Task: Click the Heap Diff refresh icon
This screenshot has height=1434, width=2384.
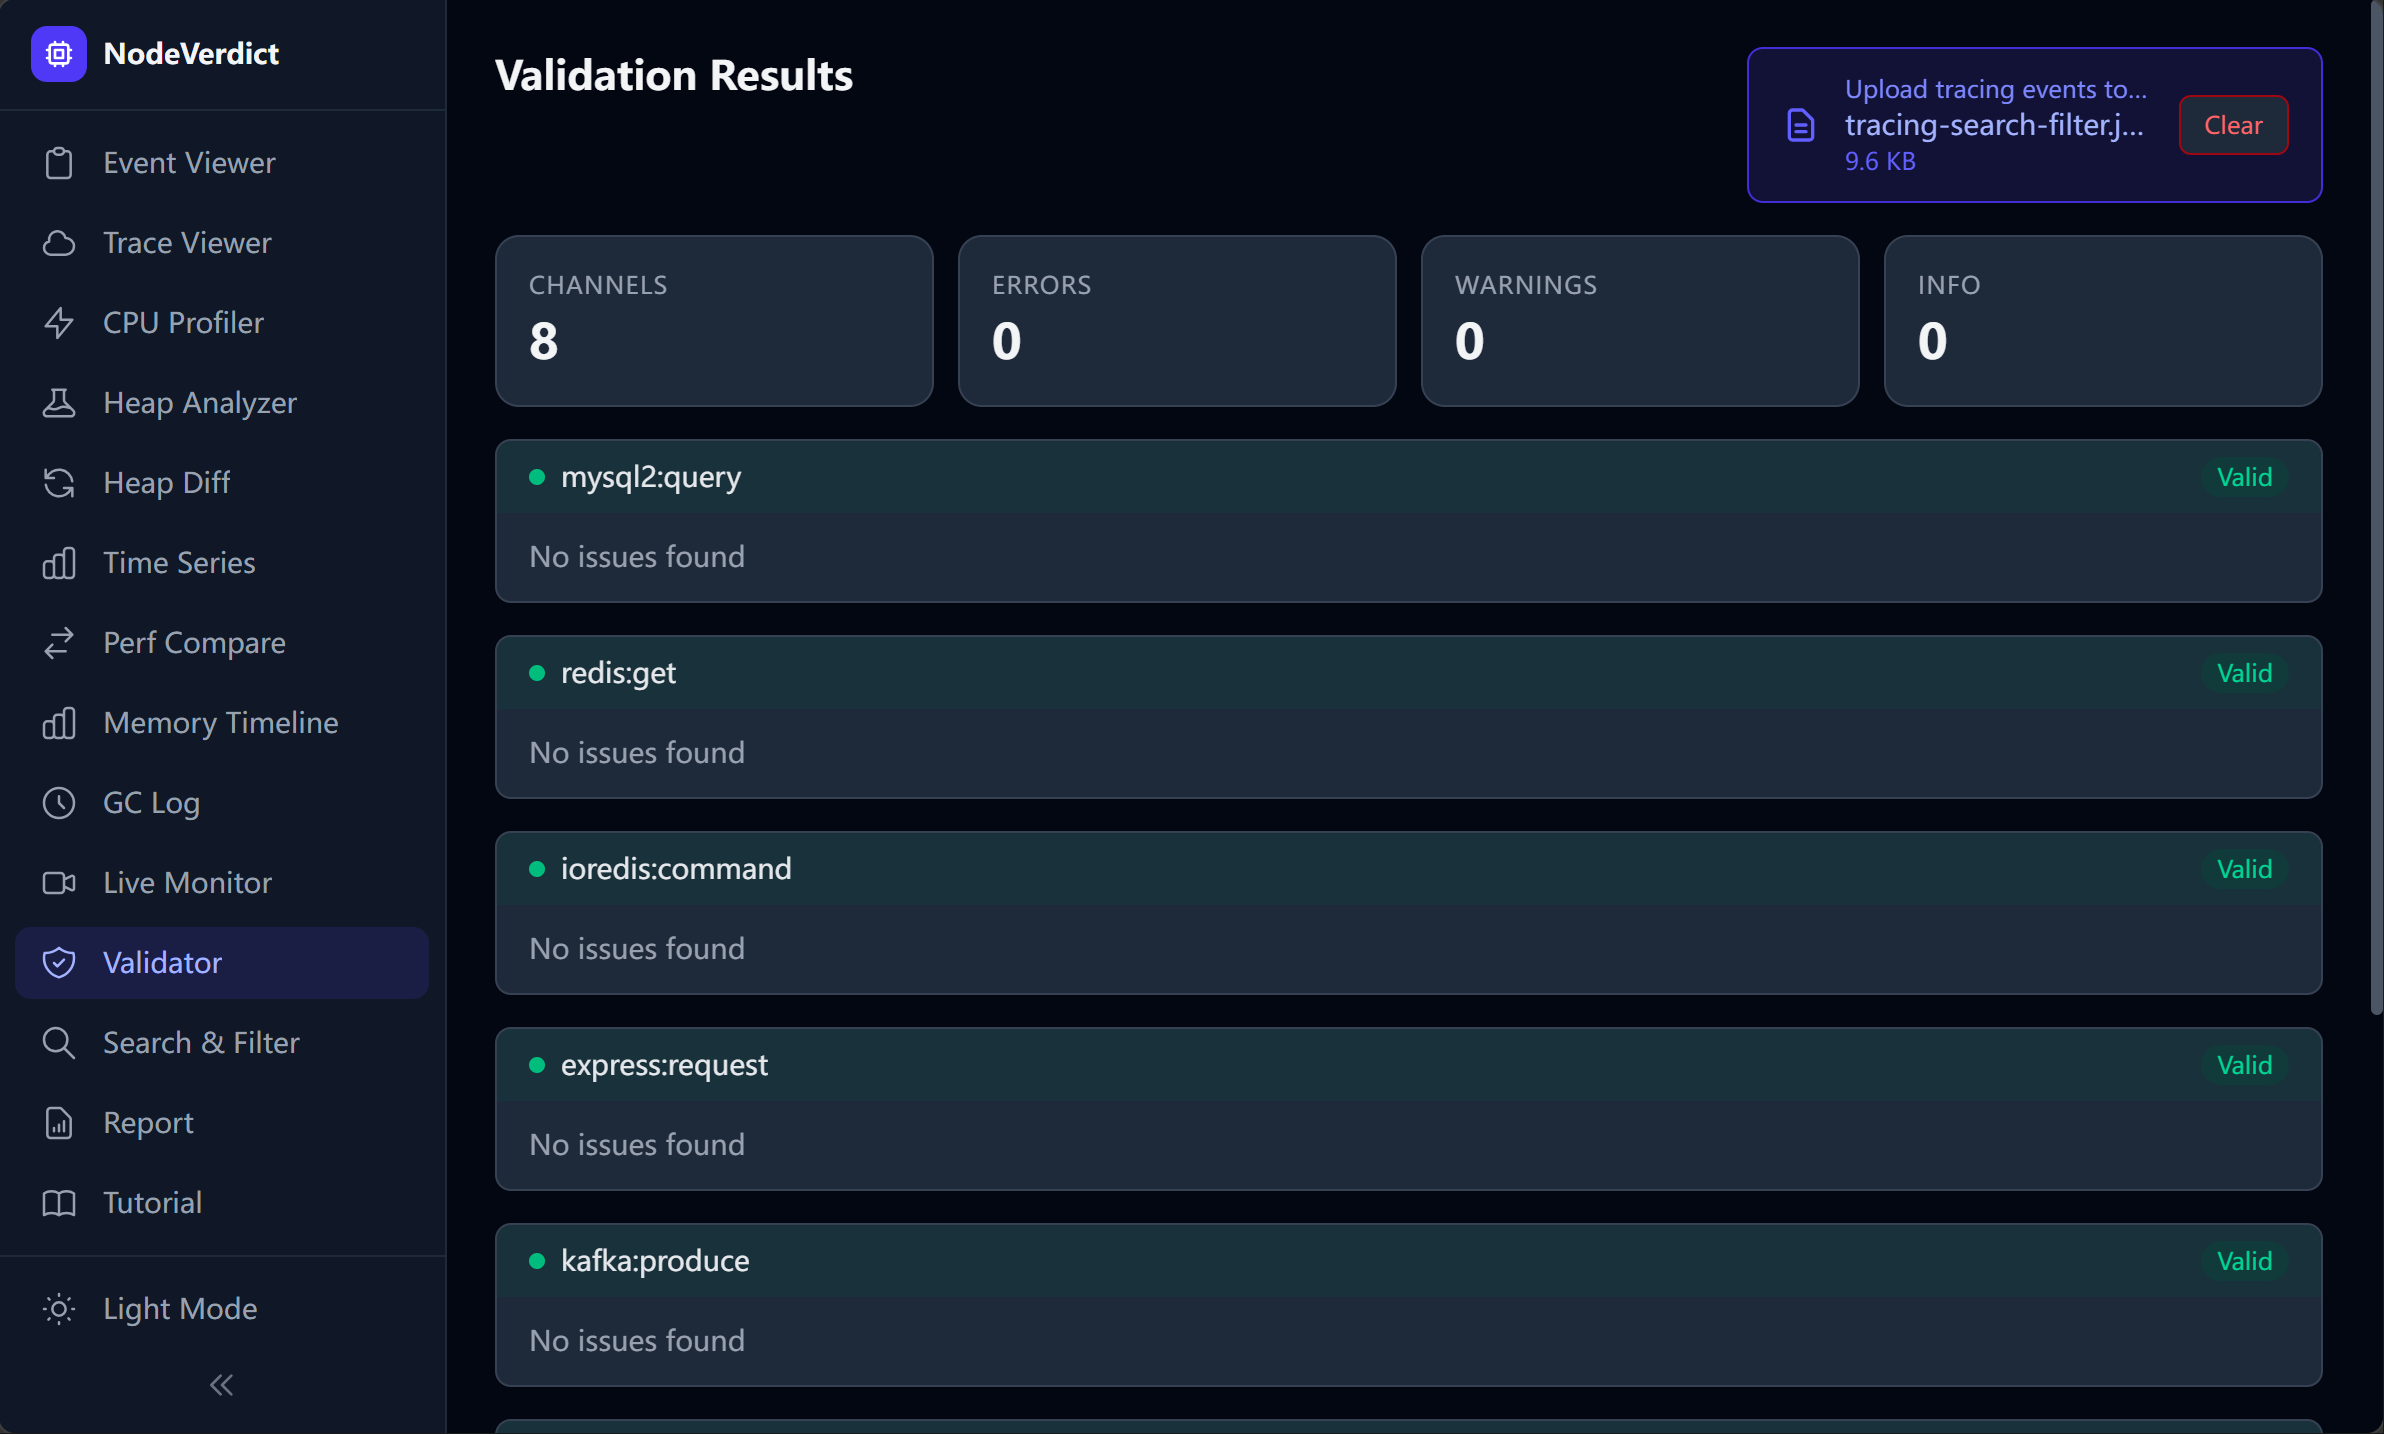Action: pos(59,483)
